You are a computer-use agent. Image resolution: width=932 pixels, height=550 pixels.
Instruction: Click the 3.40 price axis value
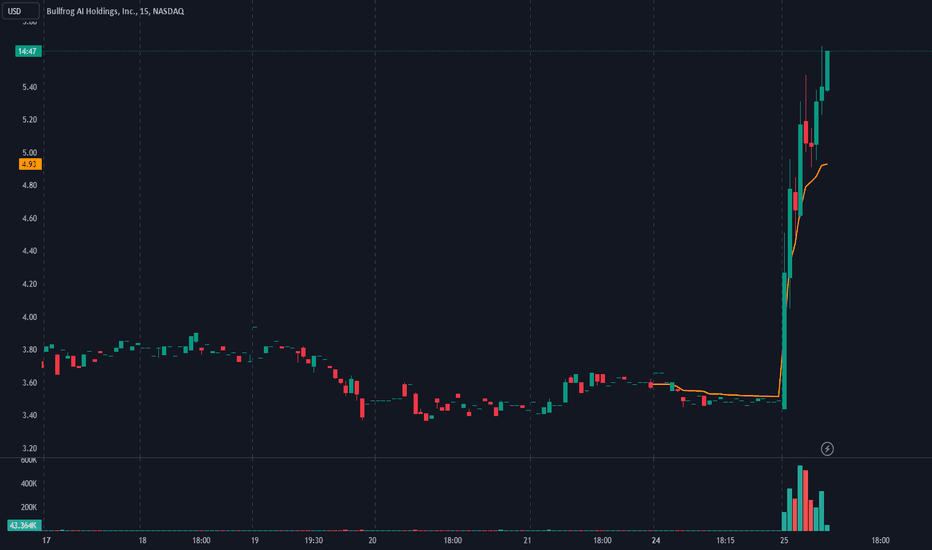point(30,415)
